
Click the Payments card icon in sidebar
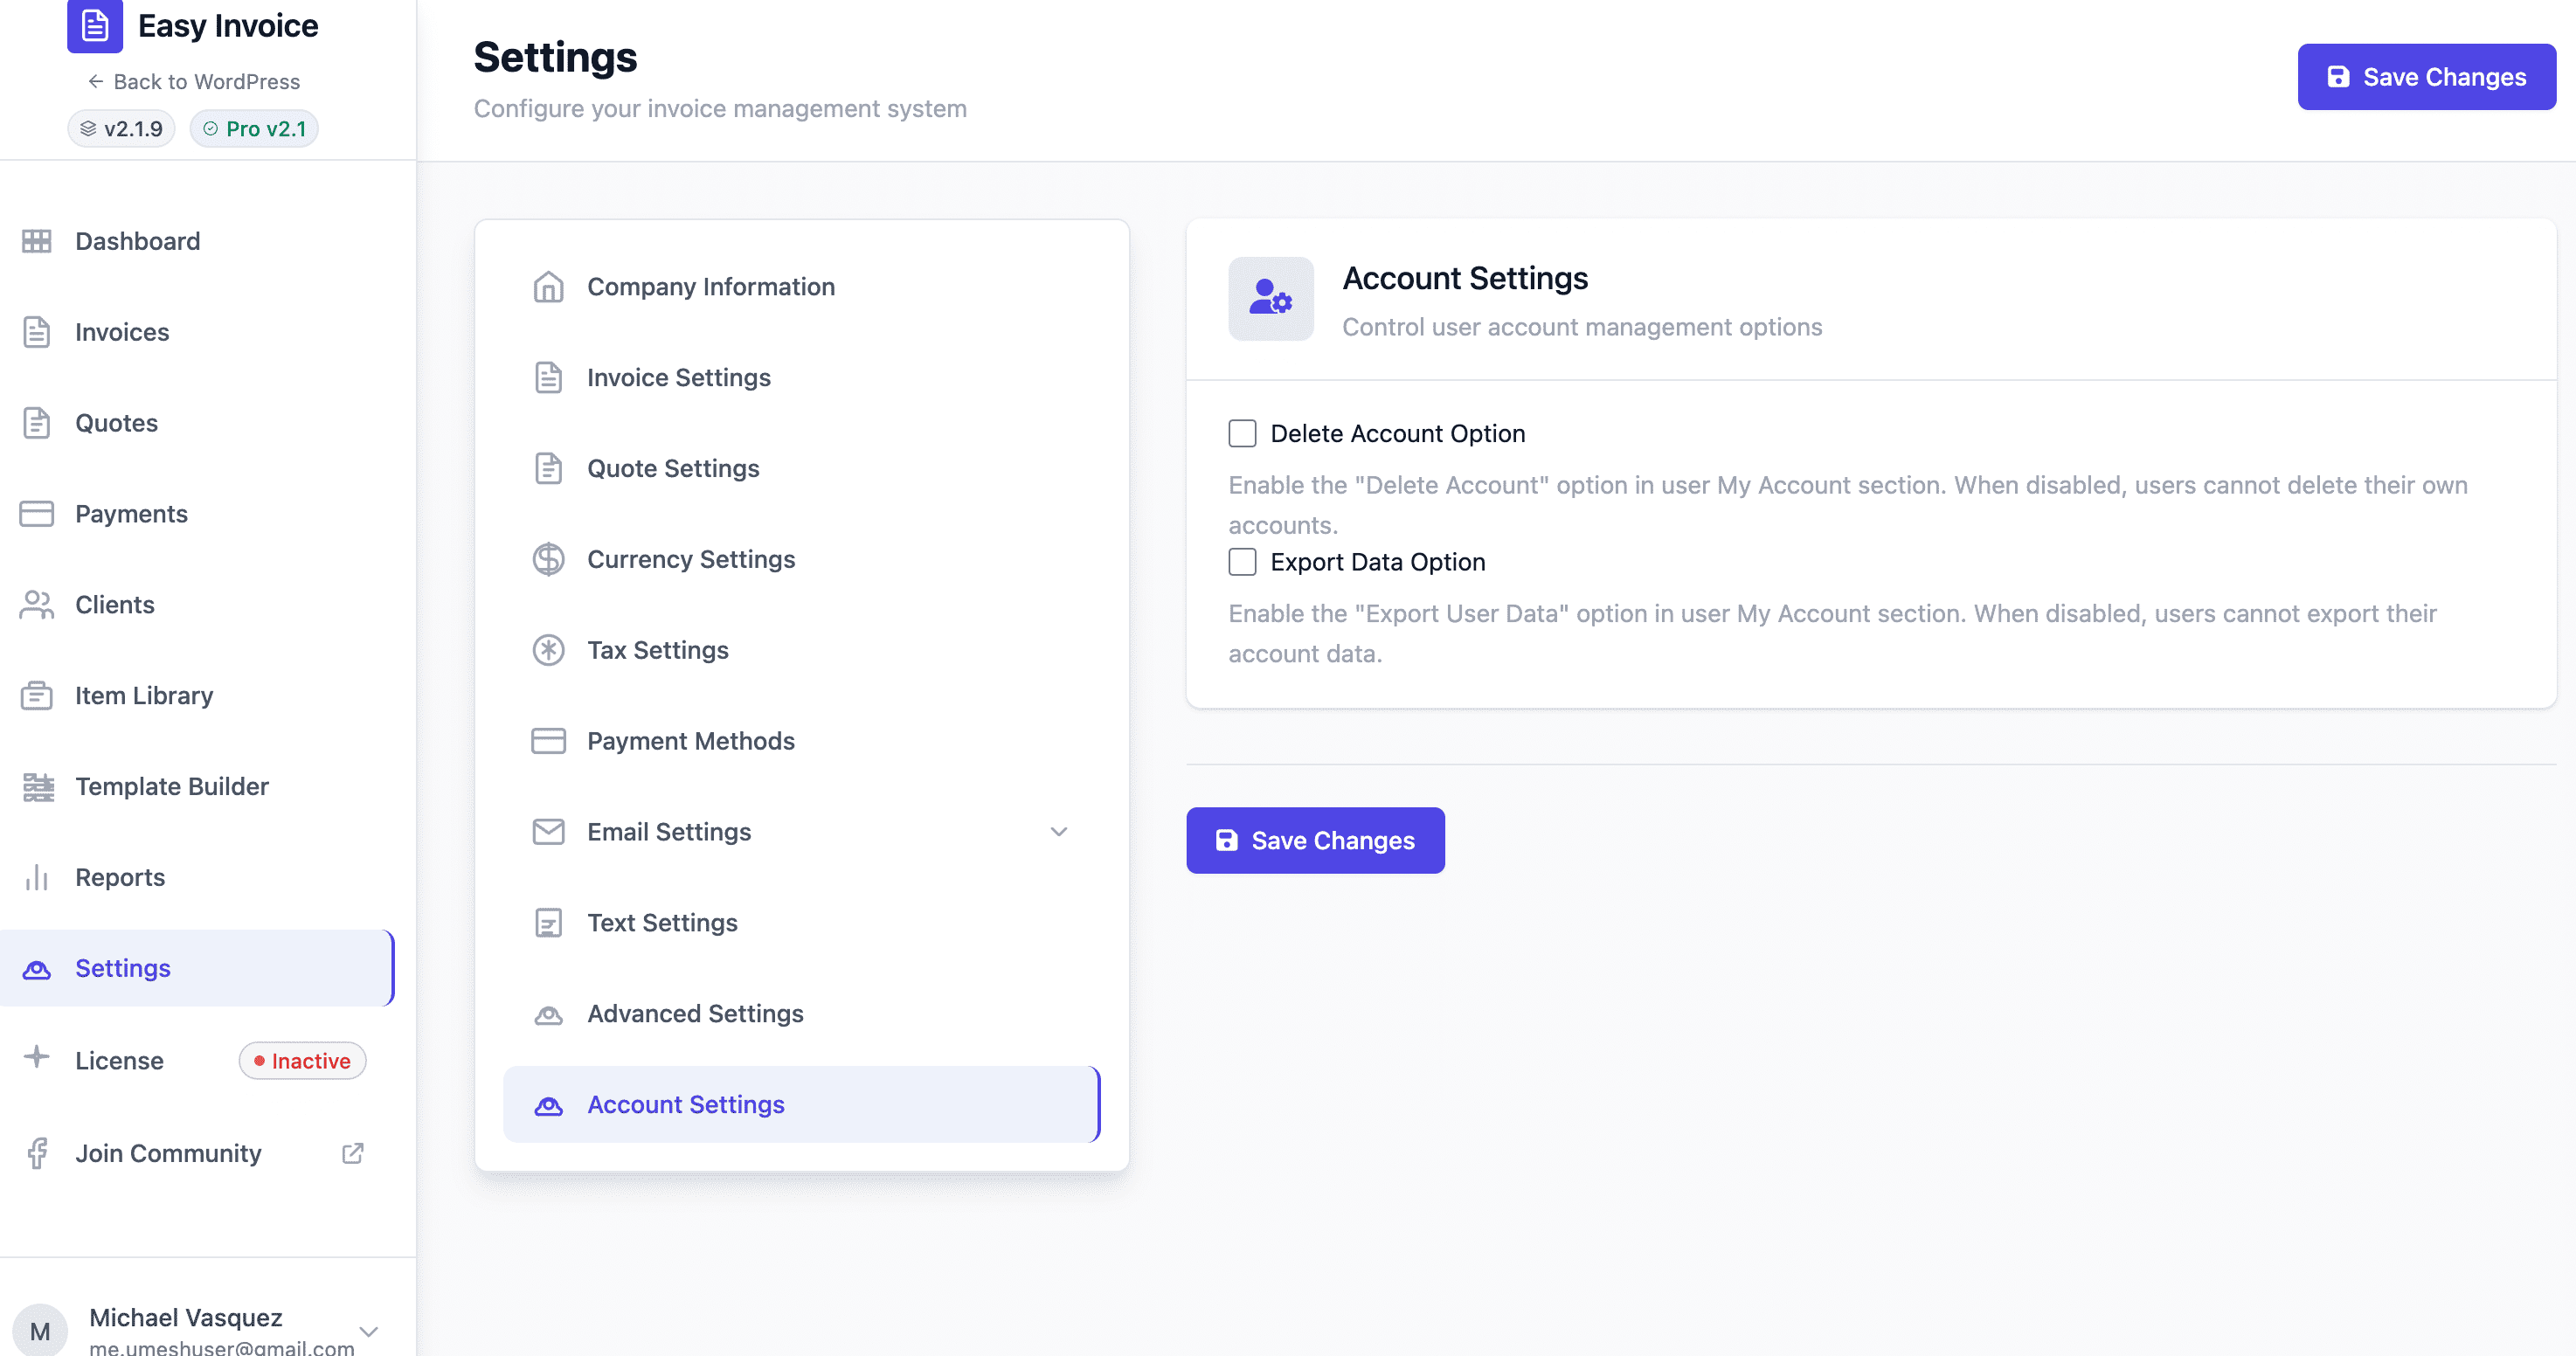click(x=37, y=514)
